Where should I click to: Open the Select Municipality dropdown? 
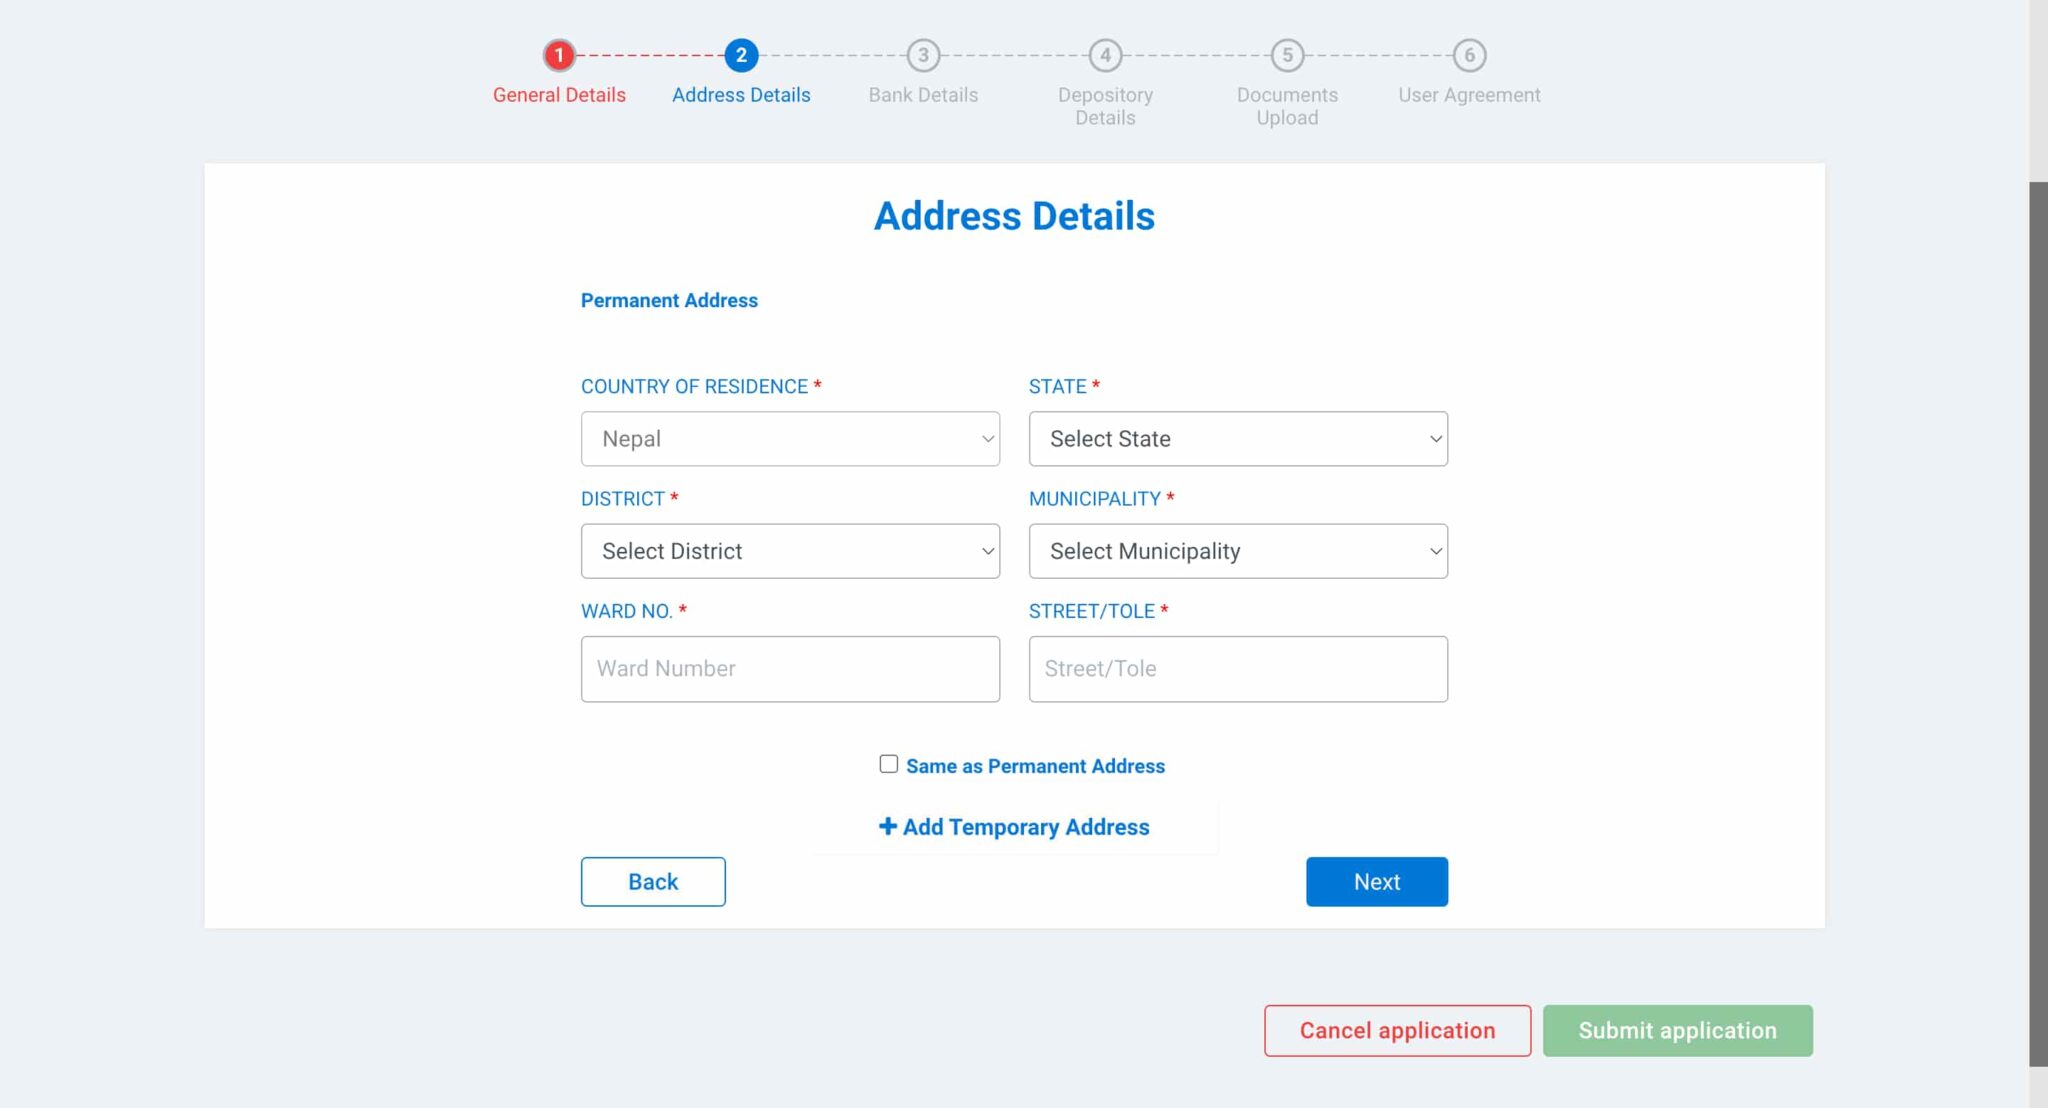tap(1238, 551)
